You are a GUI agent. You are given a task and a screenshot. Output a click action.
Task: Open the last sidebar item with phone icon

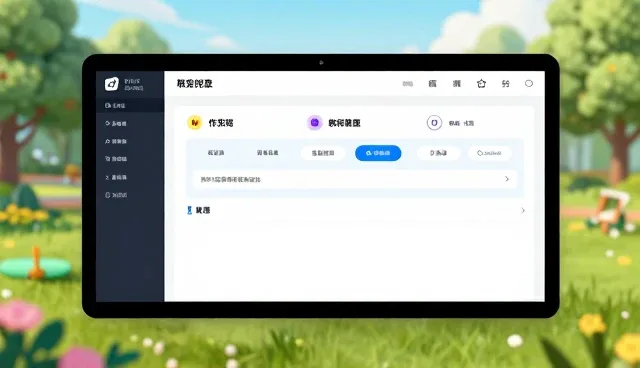(116, 195)
